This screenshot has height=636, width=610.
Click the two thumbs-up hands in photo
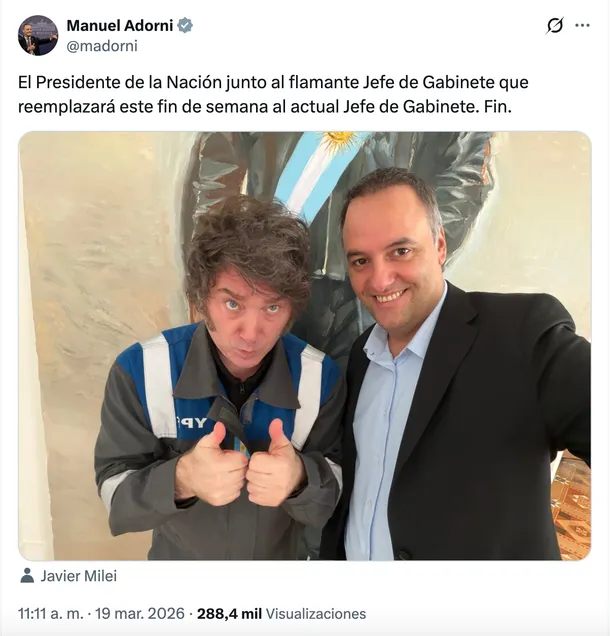(241, 465)
